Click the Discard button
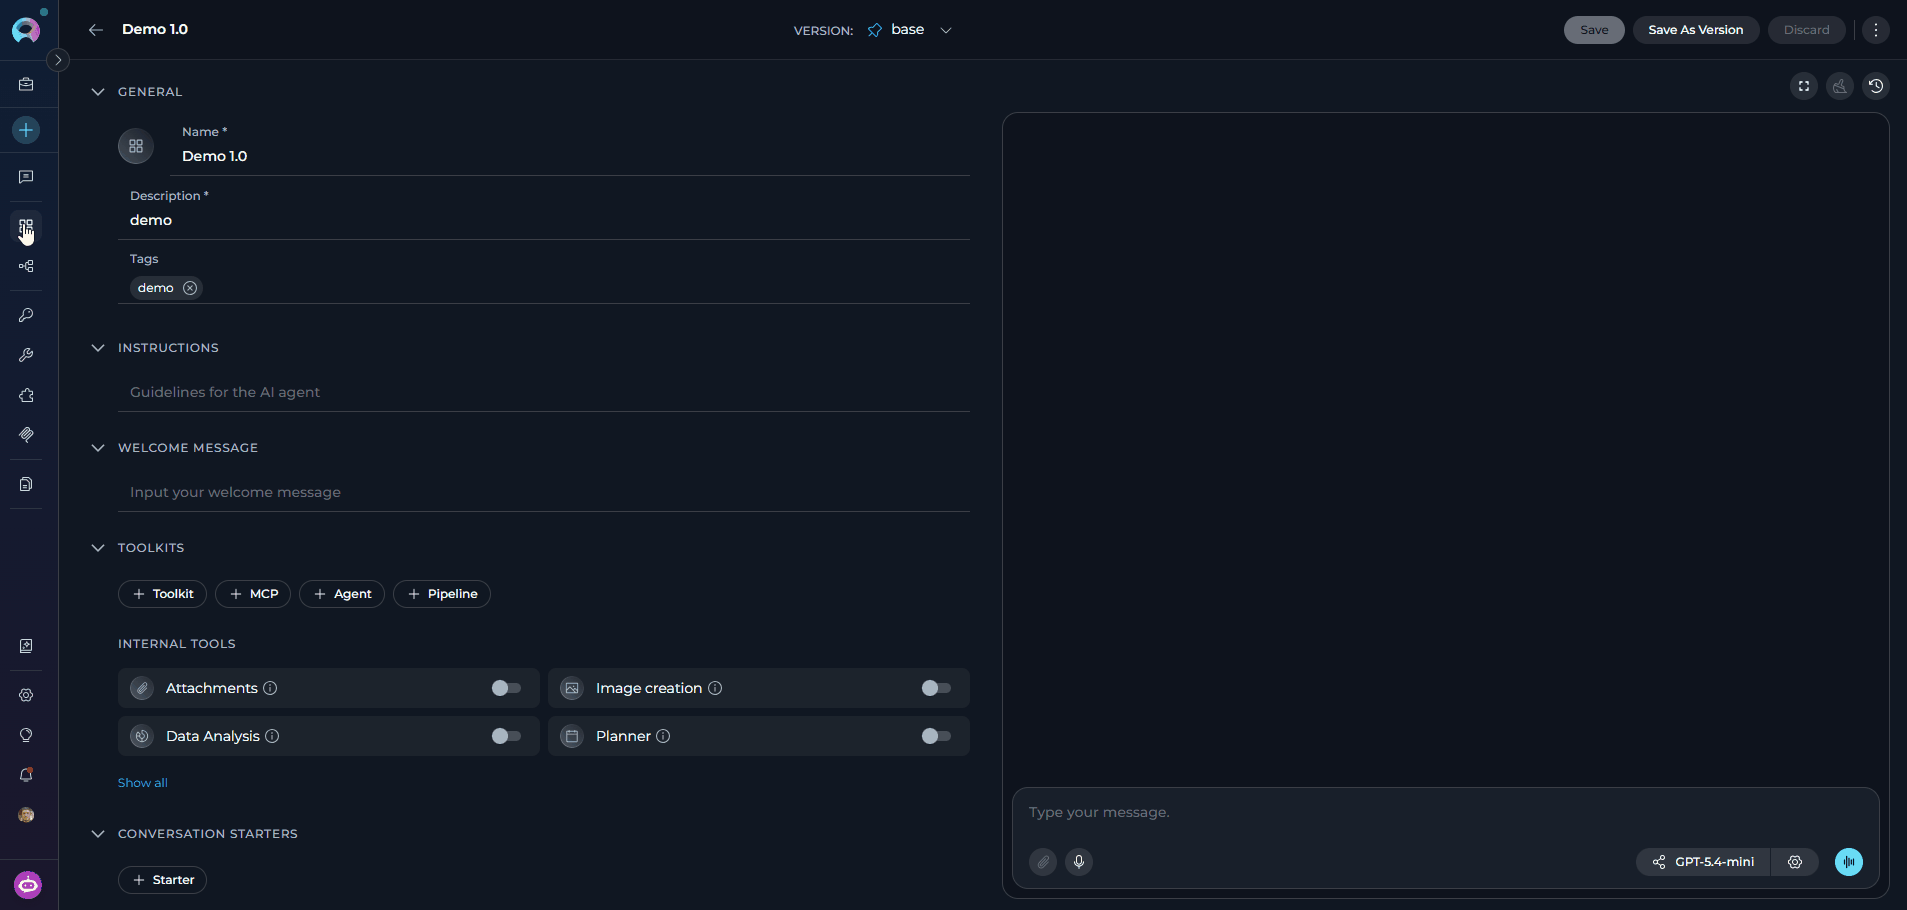1907x910 pixels. pos(1807,30)
